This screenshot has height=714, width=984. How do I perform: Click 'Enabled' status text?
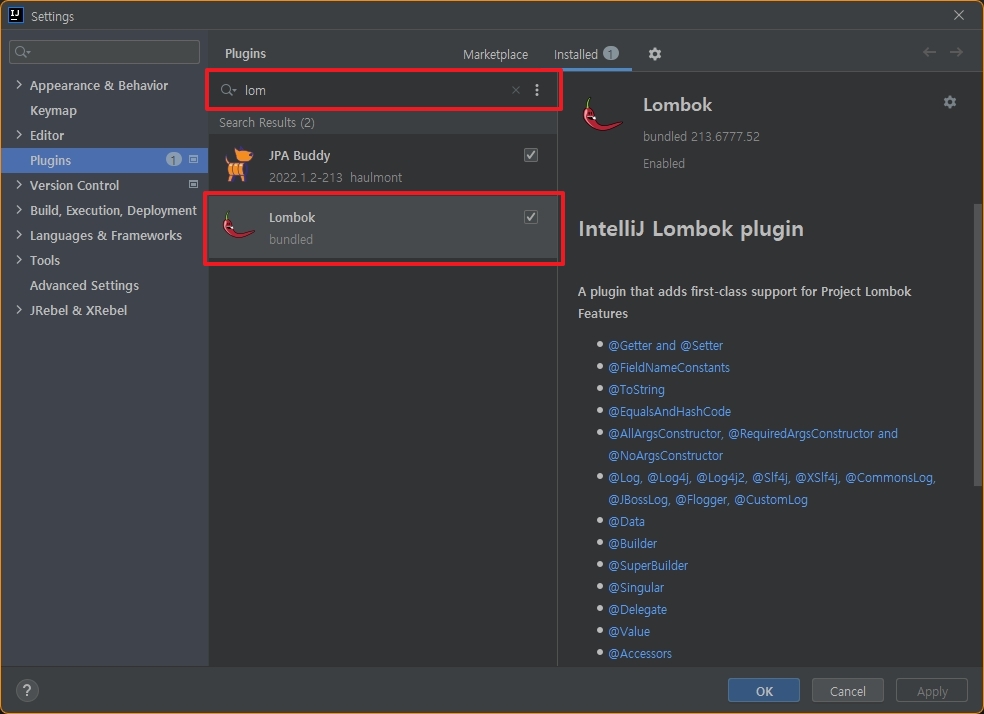click(x=663, y=164)
